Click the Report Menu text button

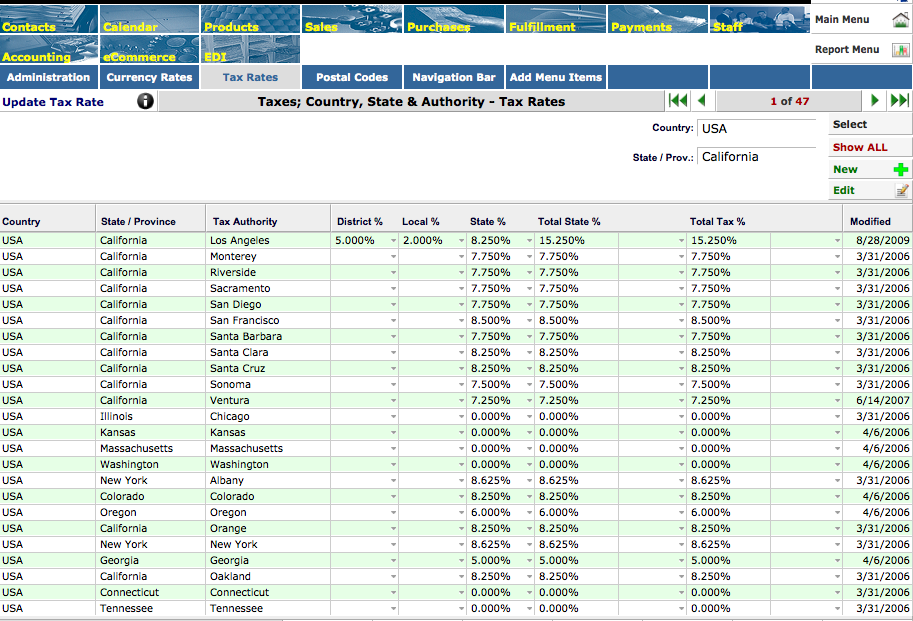tap(847, 50)
